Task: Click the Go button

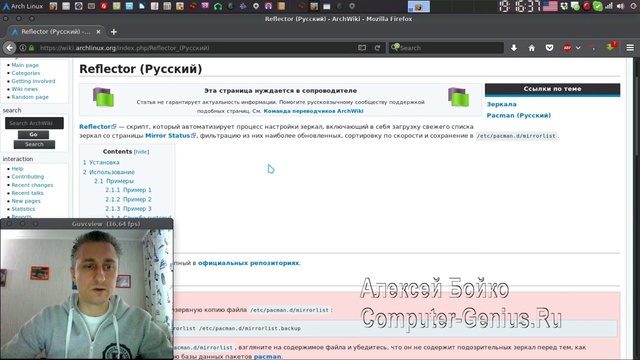Action: point(33,134)
